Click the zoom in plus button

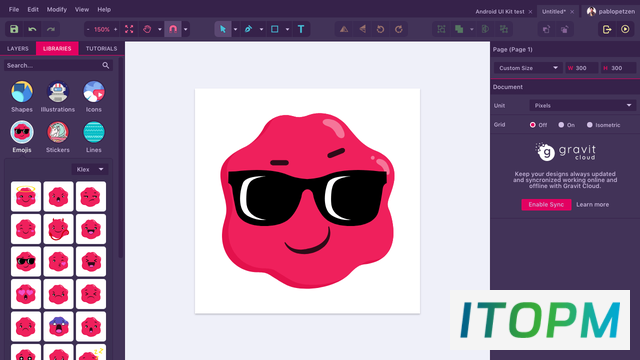pyautogui.click(x=116, y=29)
